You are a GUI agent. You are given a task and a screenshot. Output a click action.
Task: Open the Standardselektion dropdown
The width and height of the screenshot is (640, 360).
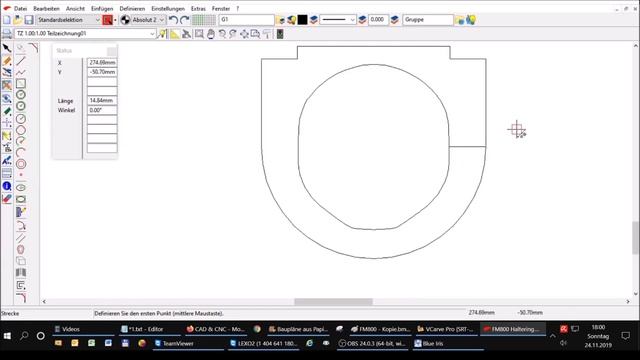(x=68, y=20)
